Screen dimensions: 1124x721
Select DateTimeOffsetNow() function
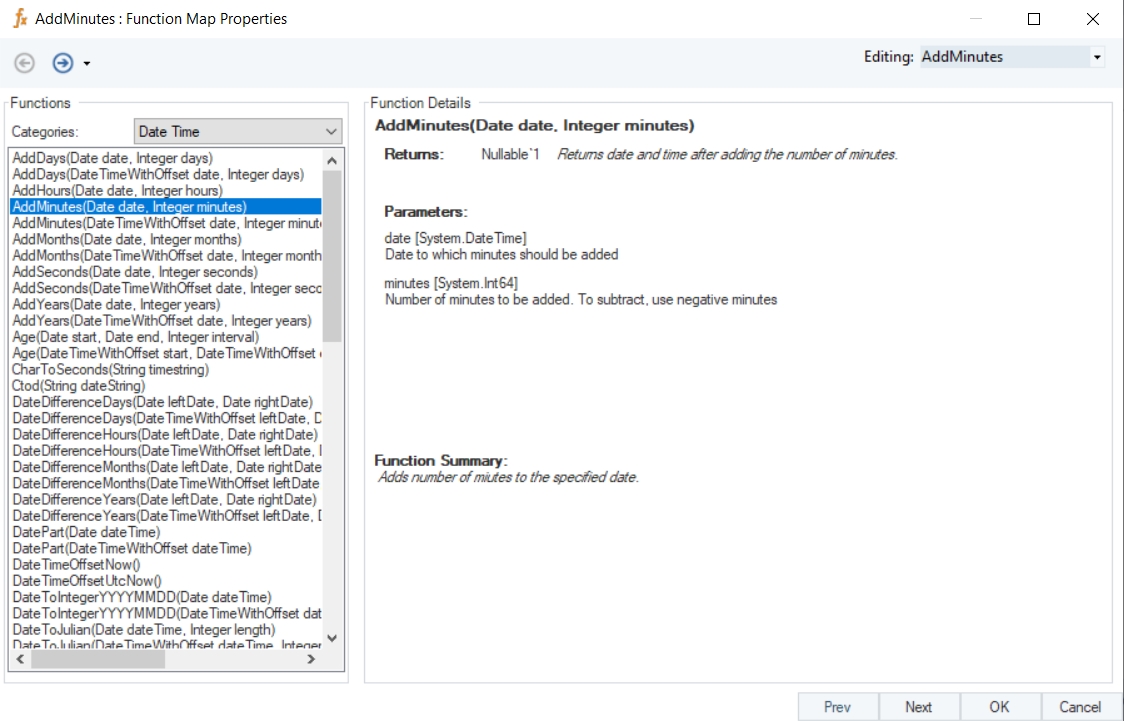click(76, 565)
